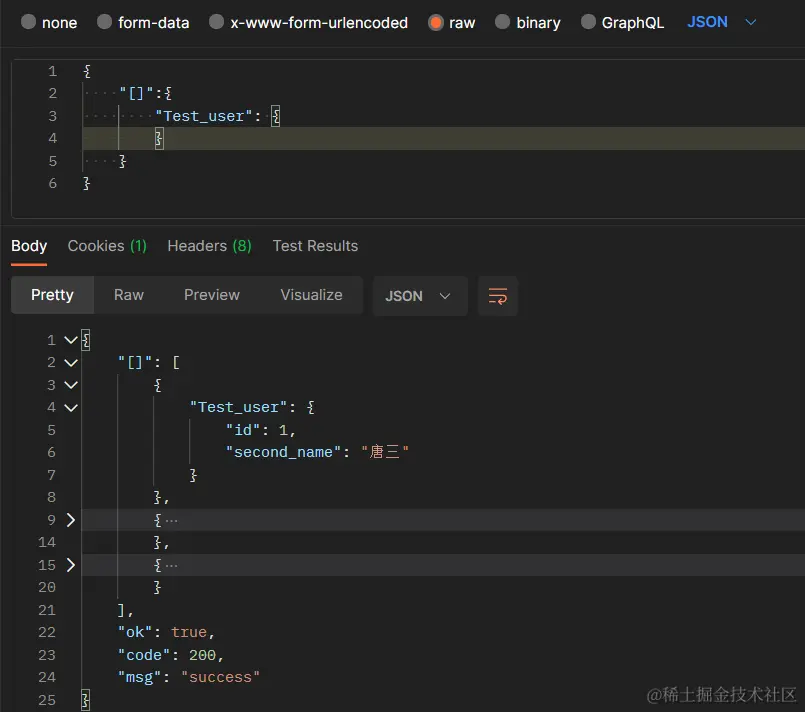
Task: Click the "code": 200 line
Action: 171,655
